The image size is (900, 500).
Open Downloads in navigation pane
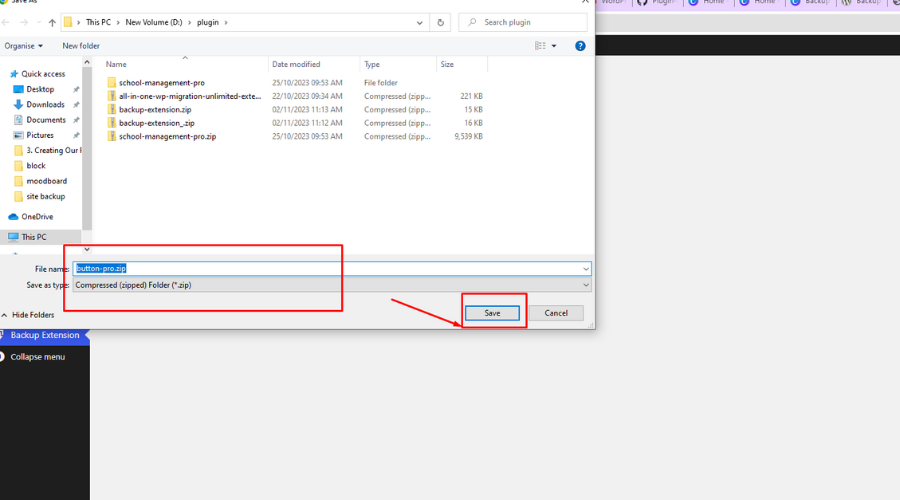coord(45,104)
